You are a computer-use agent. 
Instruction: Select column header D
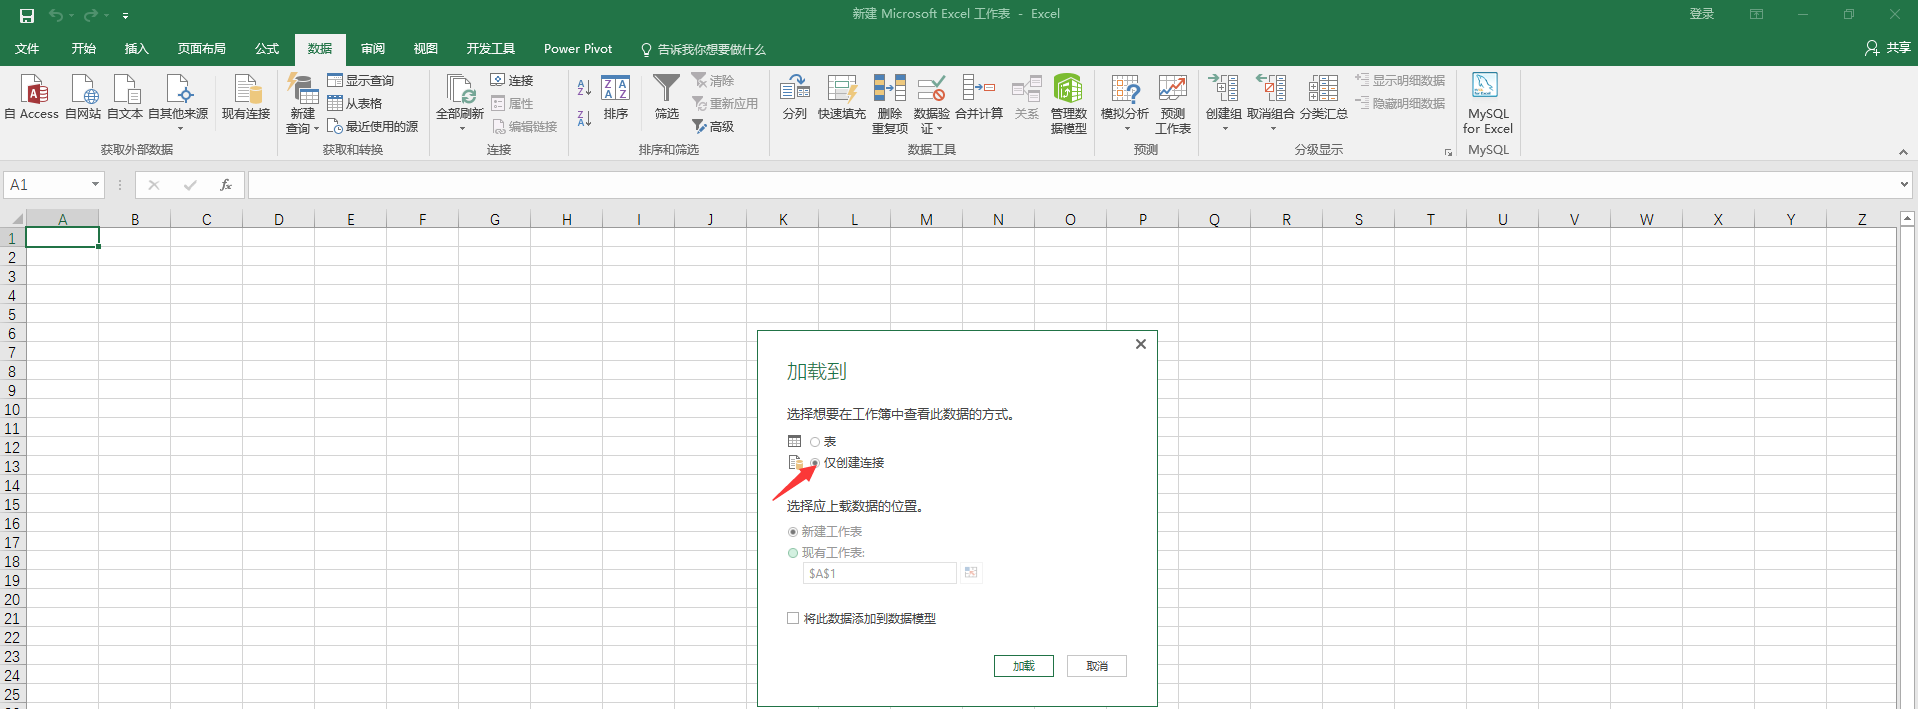(x=279, y=219)
